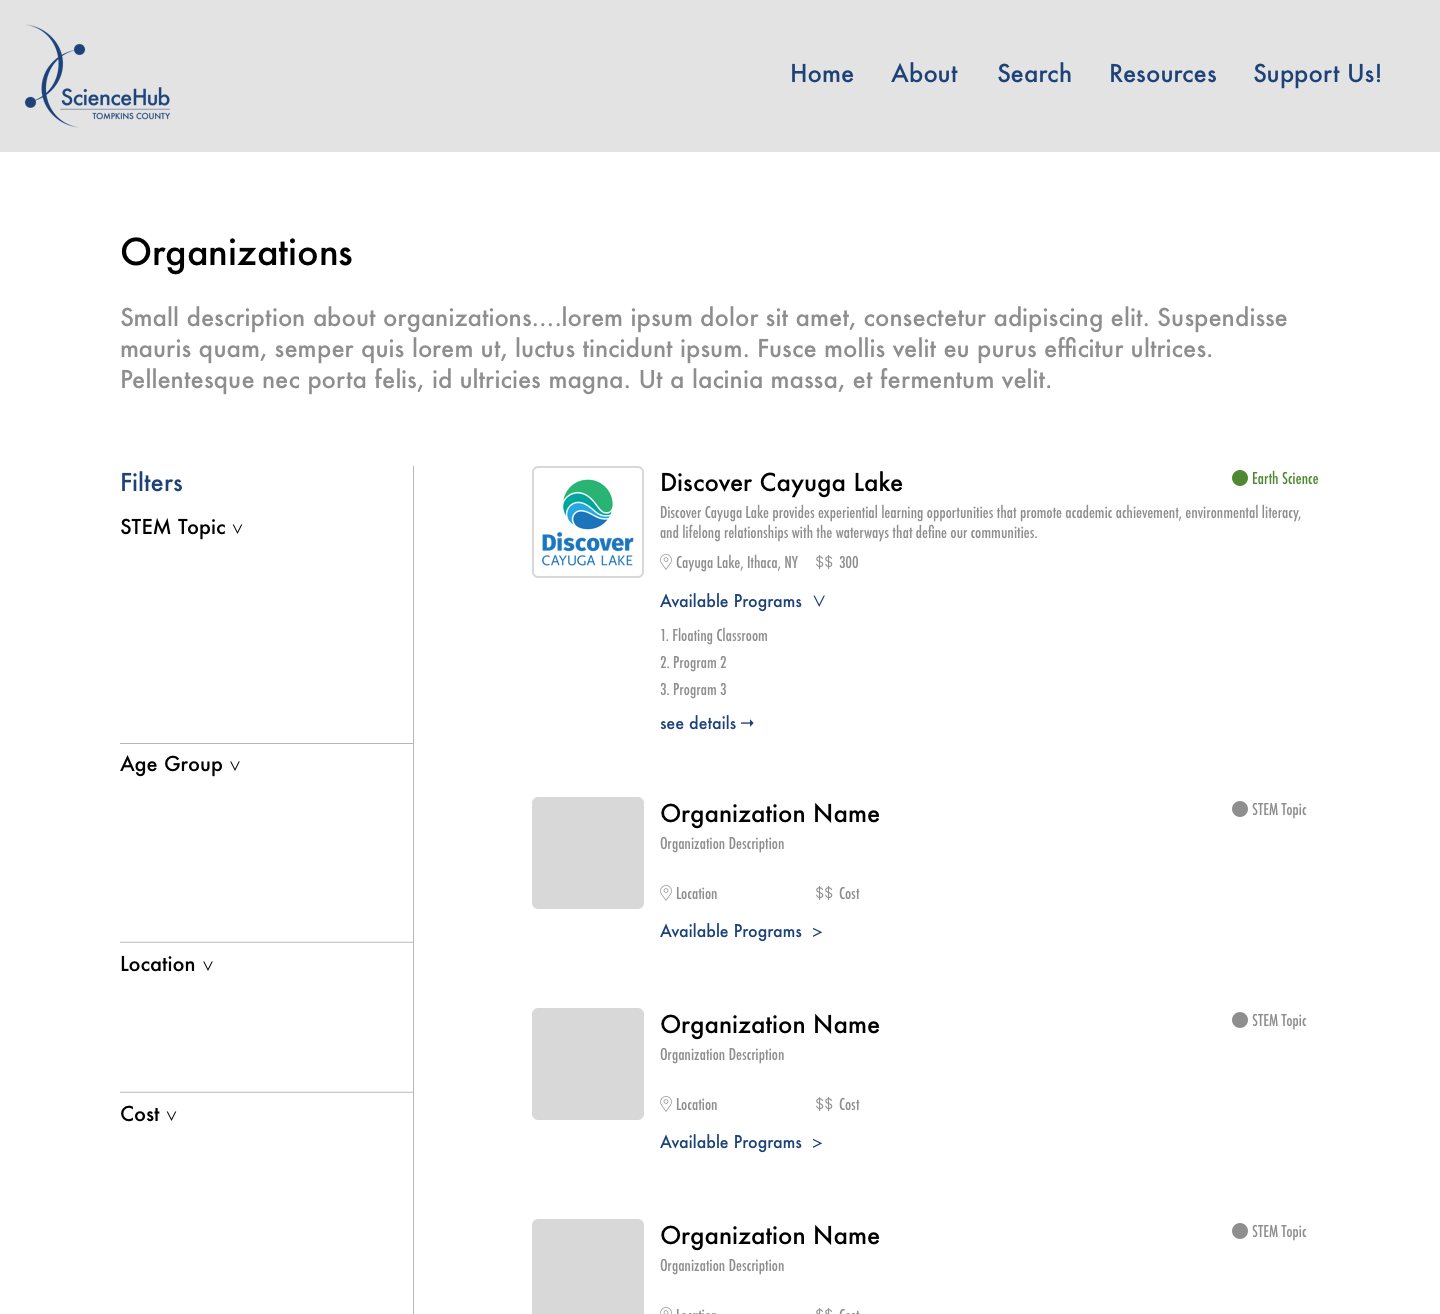Open the second Organization Name heading
The image size is (1440, 1314).
pyautogui.click(x=770, y=1025)
